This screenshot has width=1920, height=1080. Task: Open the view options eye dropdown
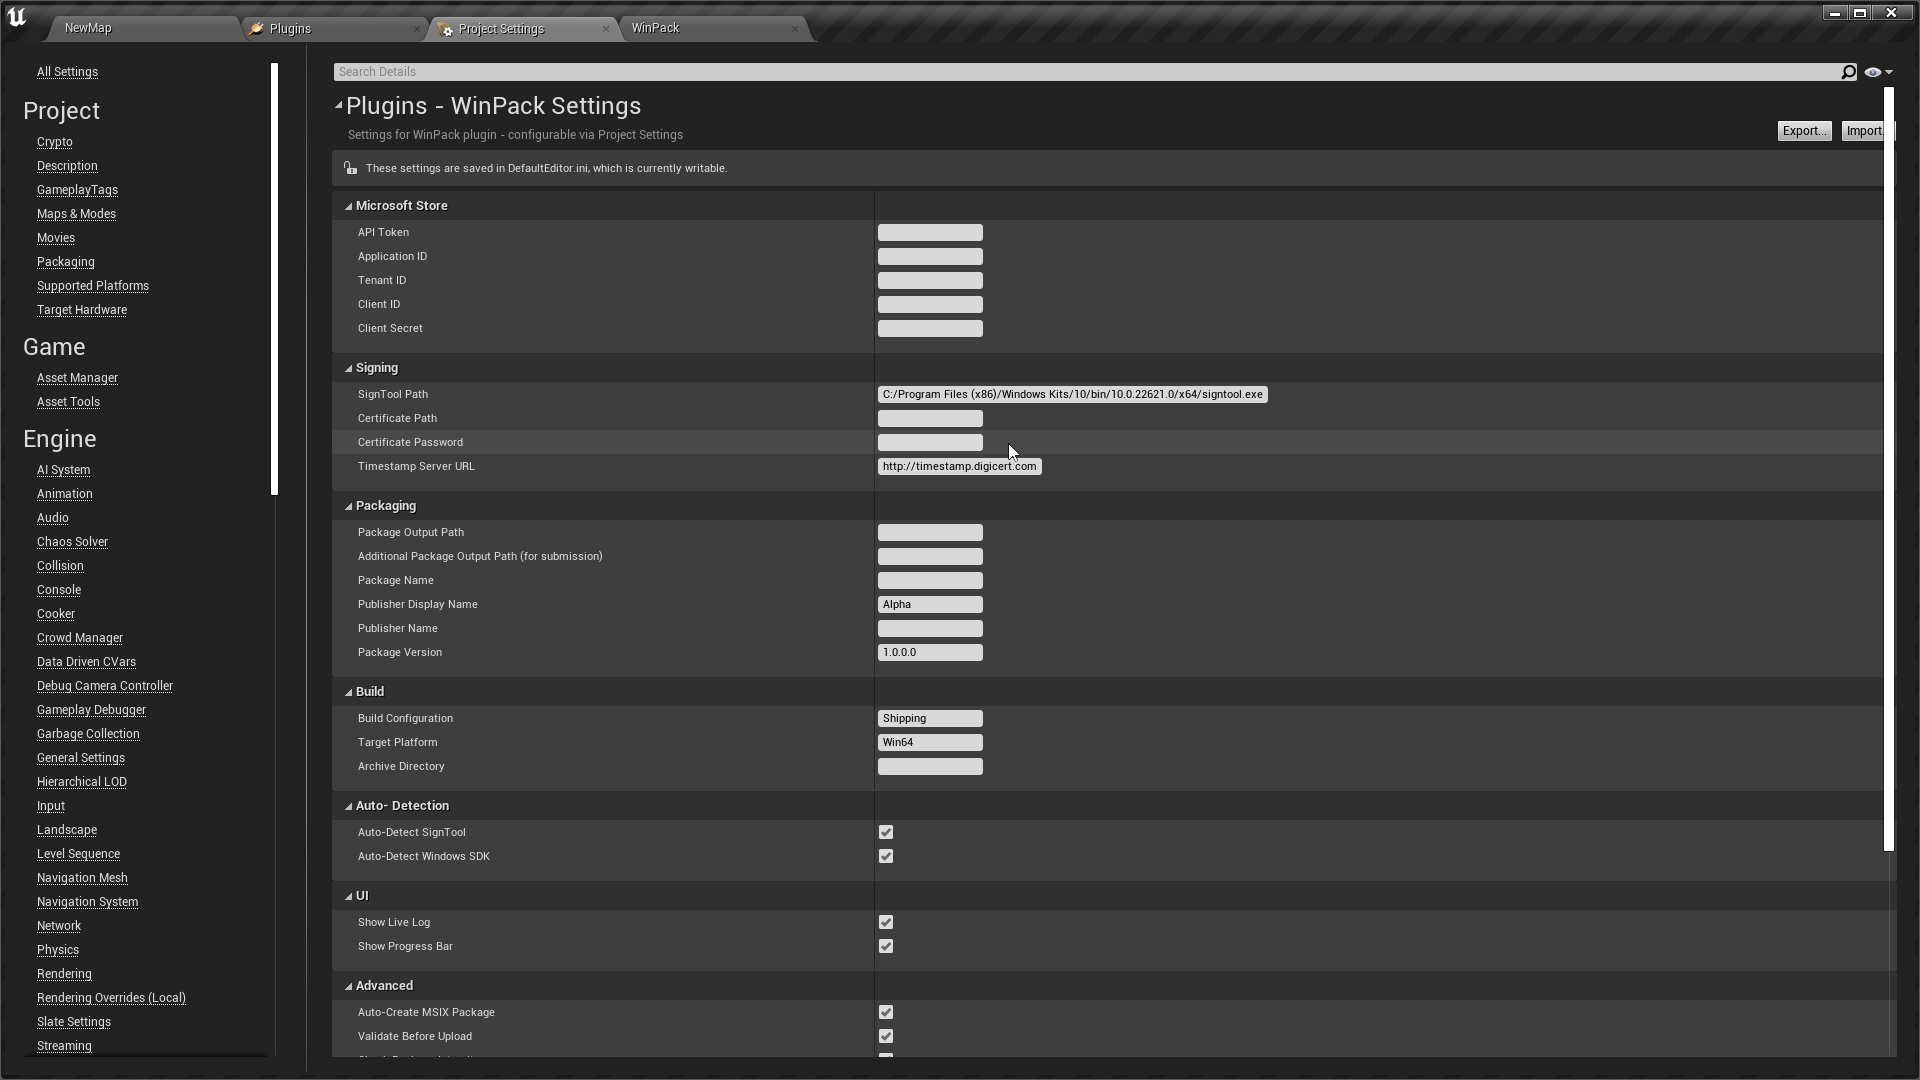pos(1877,72)
